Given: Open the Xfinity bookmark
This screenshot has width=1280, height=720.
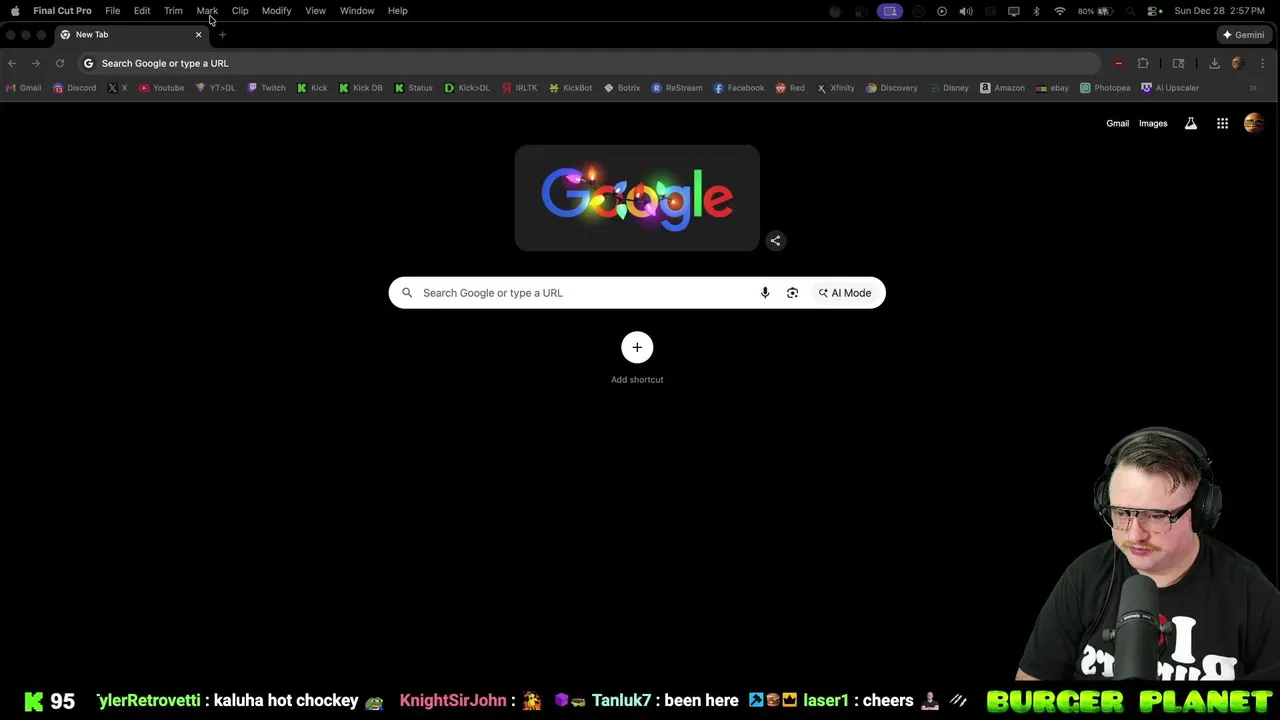Looking at the screenshot, I should point(836,88).
